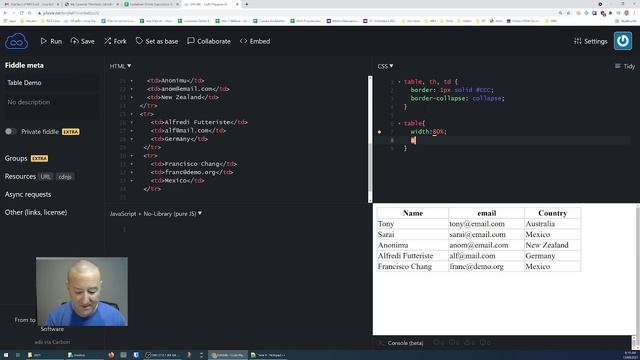
Task: Open the HTML panel dropdown
Action: [120, 66]
